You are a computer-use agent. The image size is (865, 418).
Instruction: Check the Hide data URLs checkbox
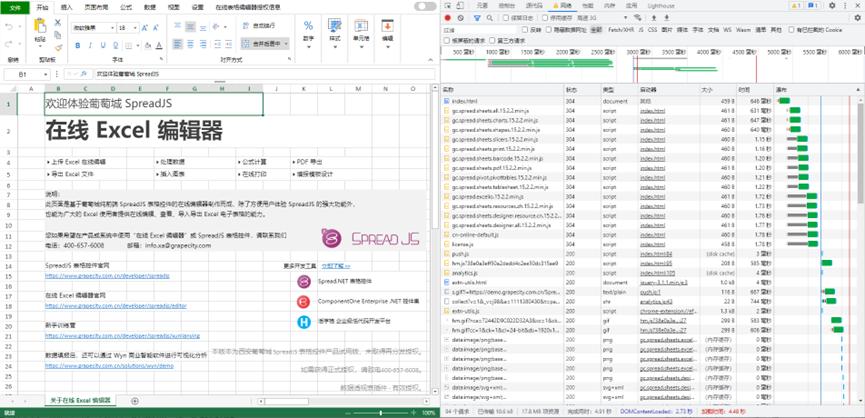point(547,30)
